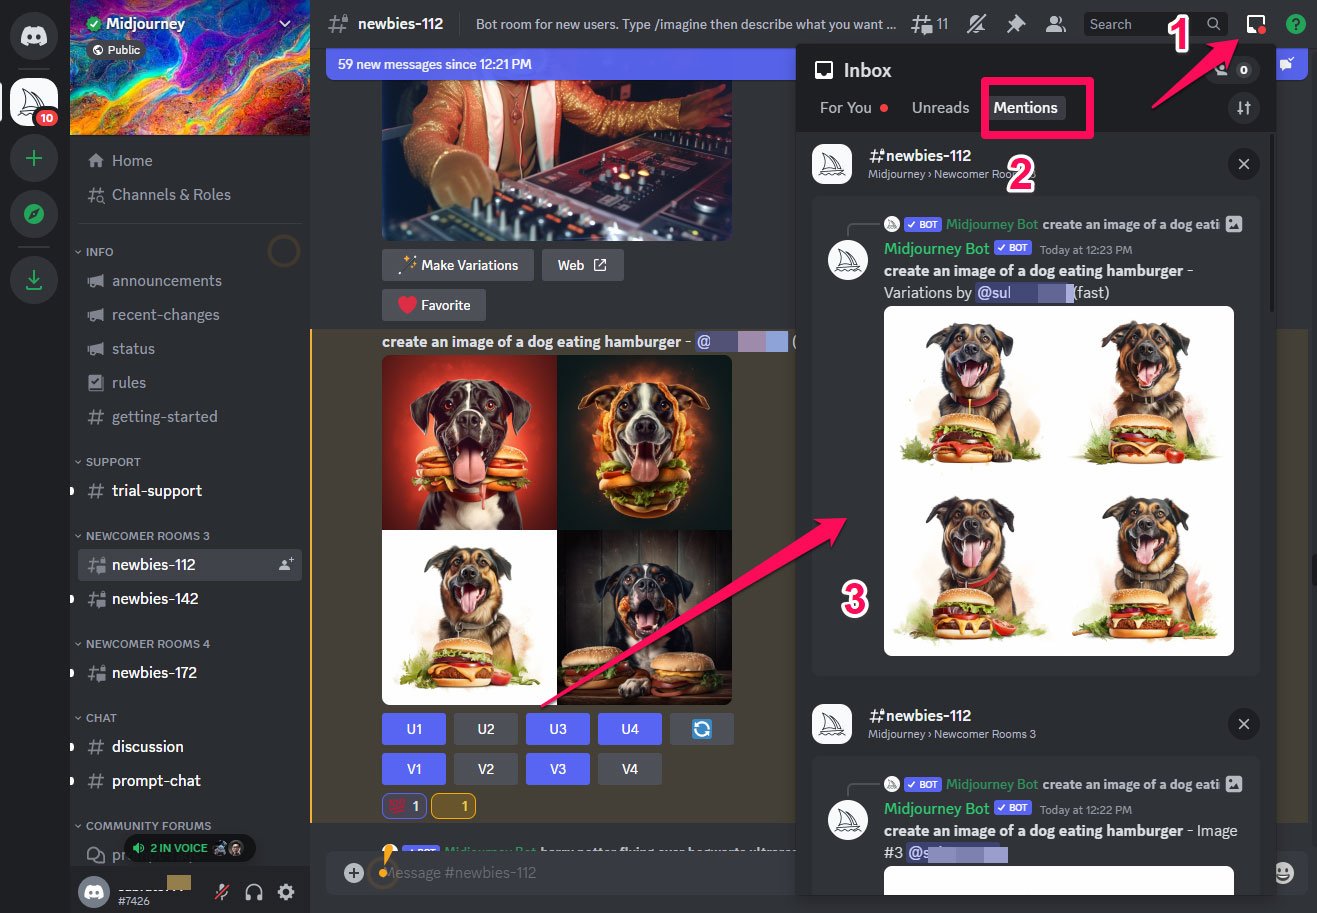Toggle channel notification bell
Image resolution: width=1317 pixels, height=913 pixels.
pyautogui.click(x=976, y=24)
